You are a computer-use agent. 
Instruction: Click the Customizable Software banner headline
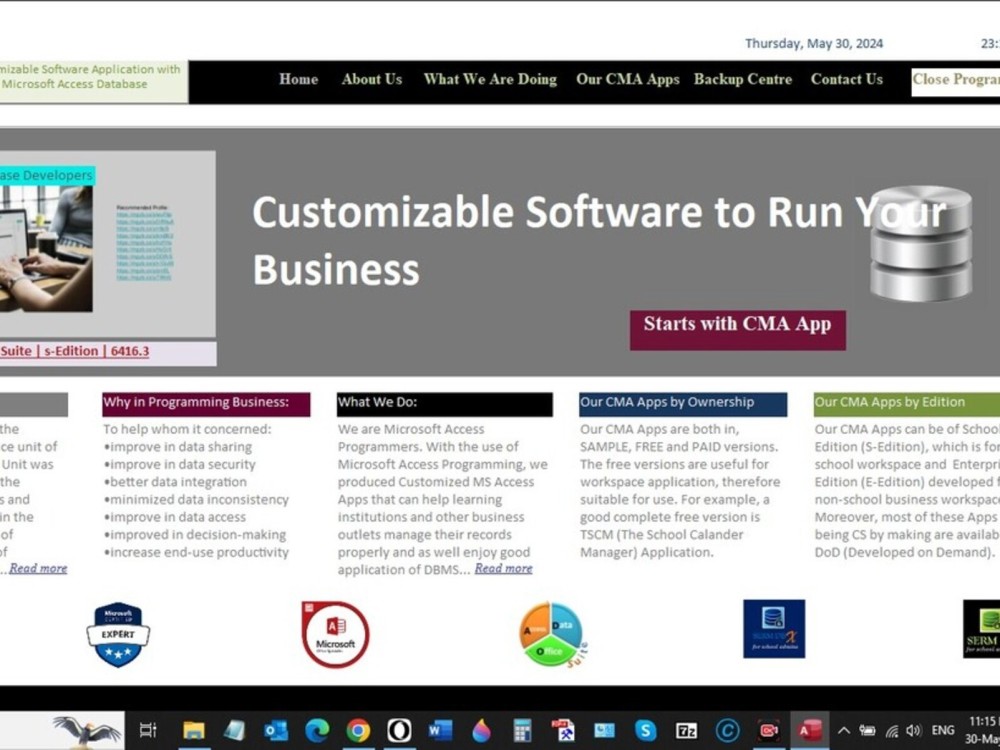tap(599, 240)
